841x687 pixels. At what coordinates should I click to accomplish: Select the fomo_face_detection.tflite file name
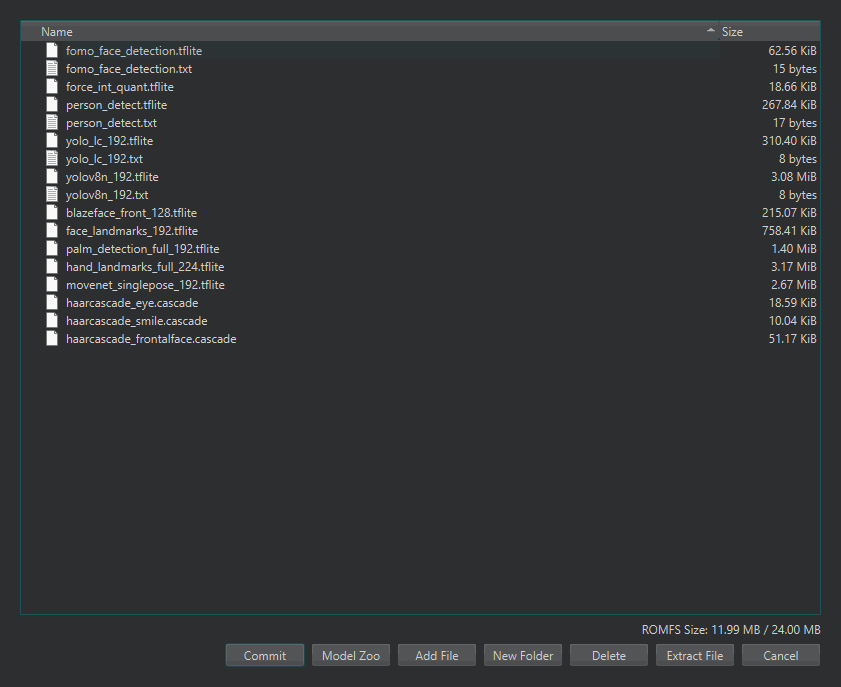[134, 51]
